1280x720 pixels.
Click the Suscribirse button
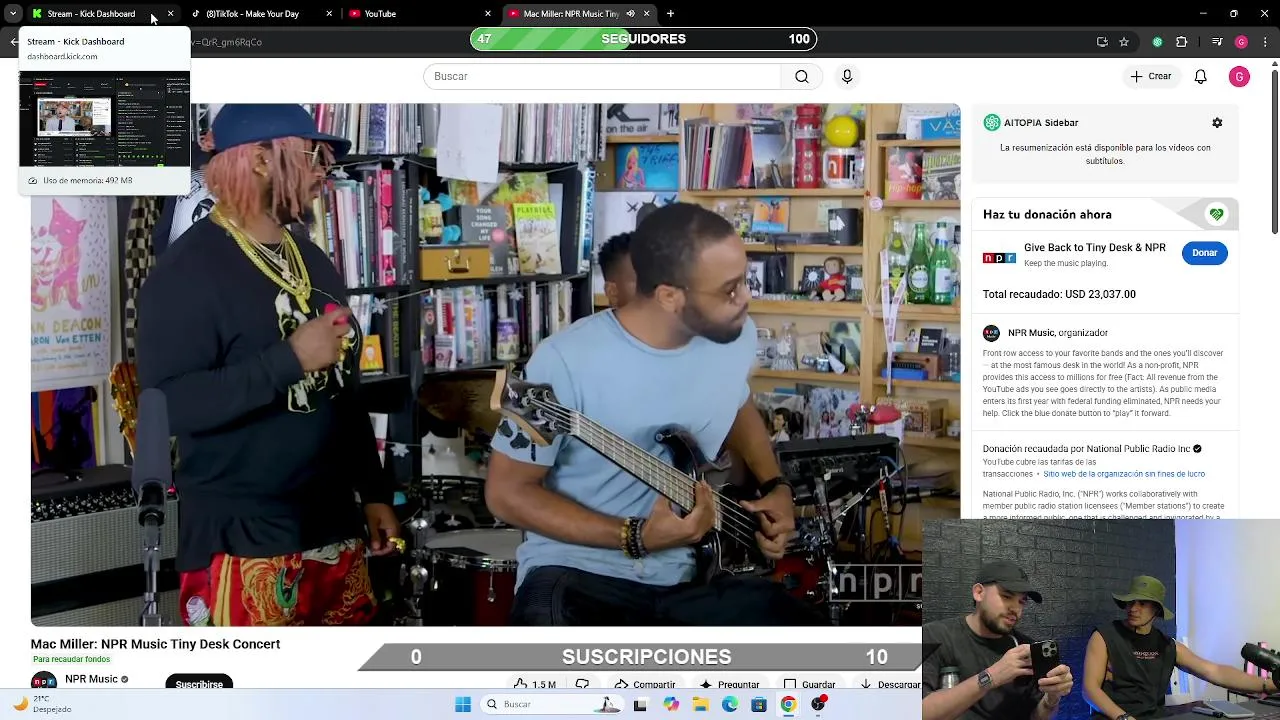[x=199, y=683]
